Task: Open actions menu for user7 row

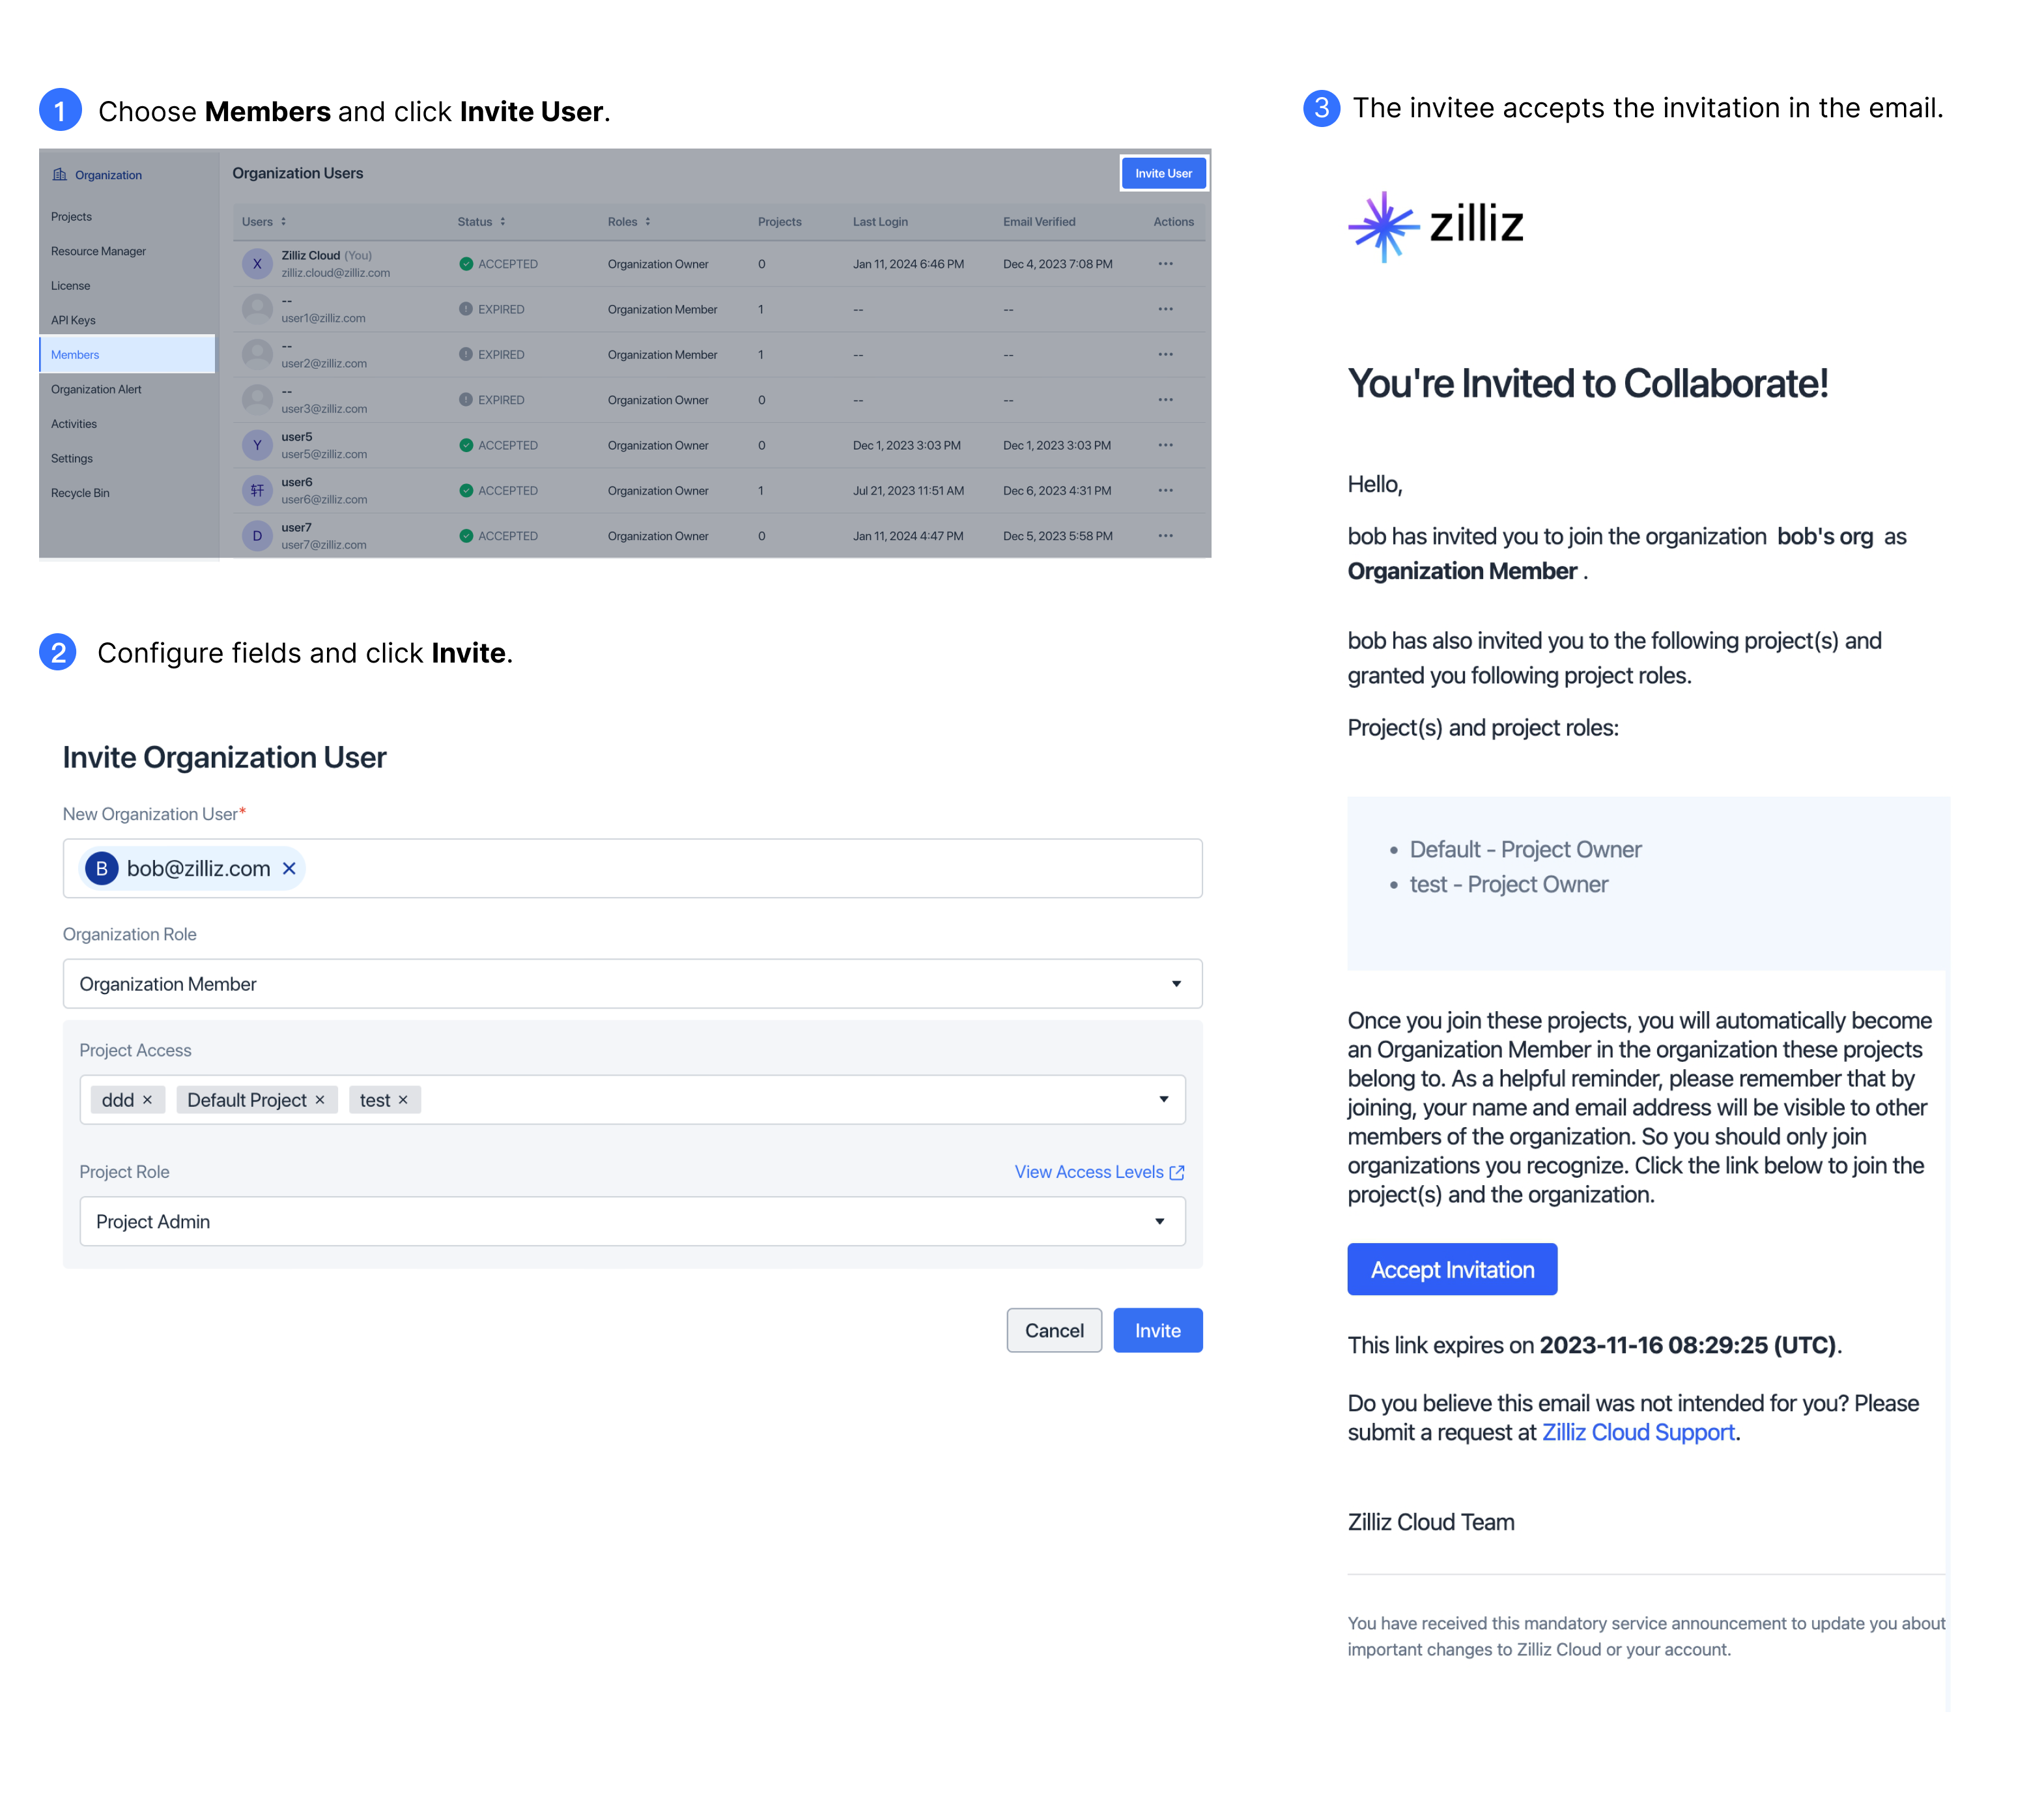Action: pos(1165,536)
